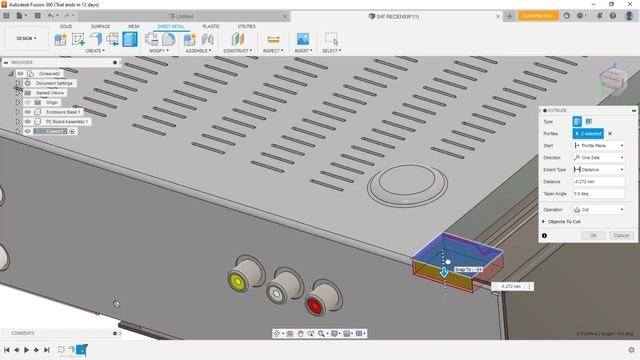The height and width of the screenshot is (360, 640).
Task: Click OK in the Extrude dialog
Action: point(593,236)
